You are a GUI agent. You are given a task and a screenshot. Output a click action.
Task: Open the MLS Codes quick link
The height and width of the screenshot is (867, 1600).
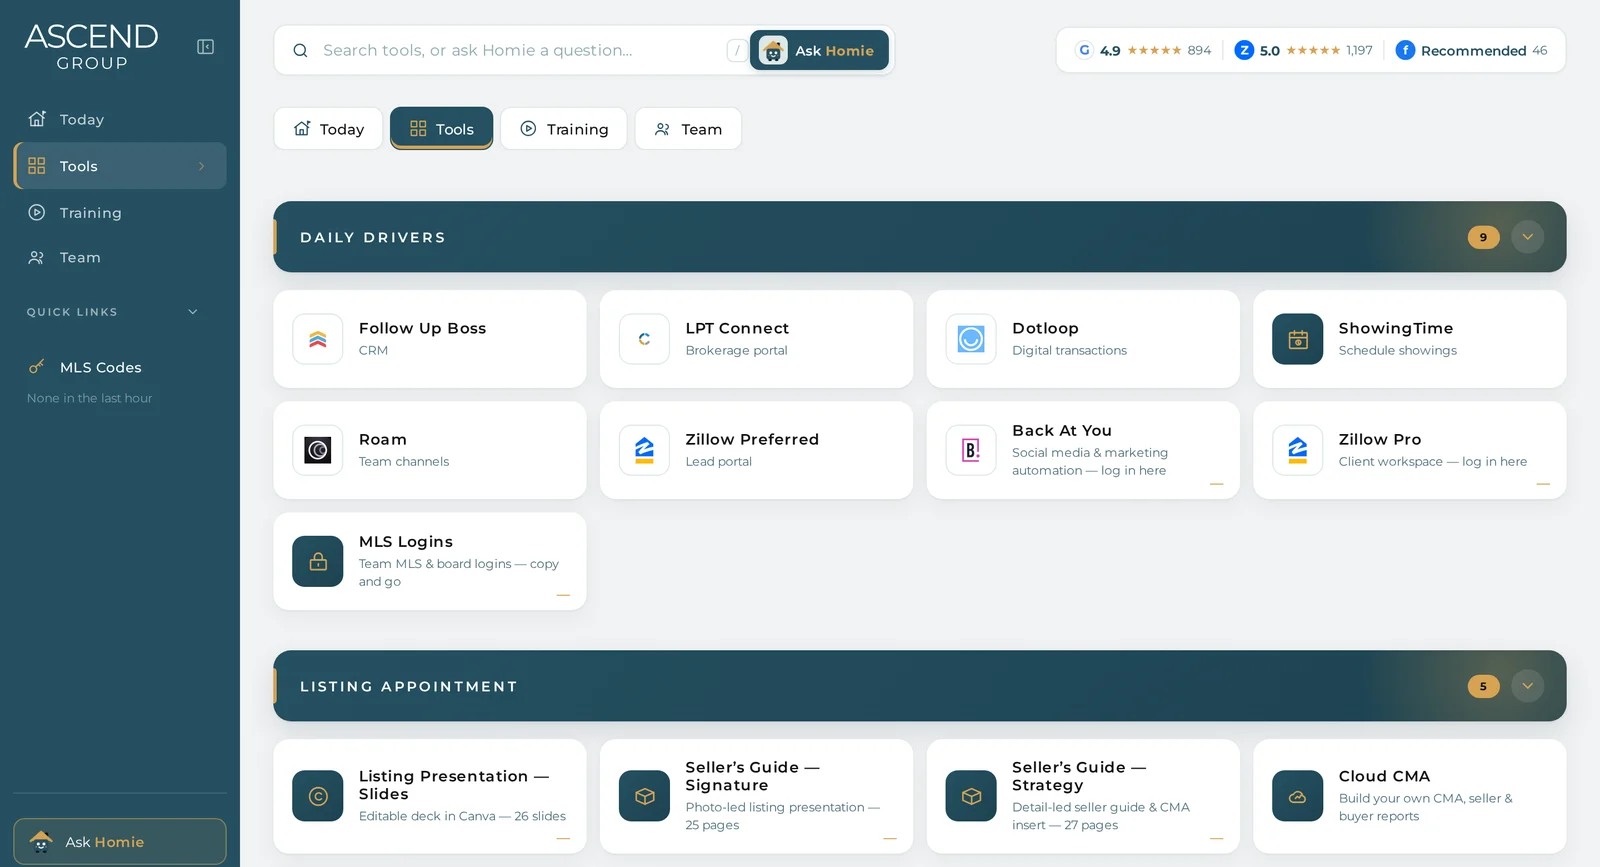120,367
